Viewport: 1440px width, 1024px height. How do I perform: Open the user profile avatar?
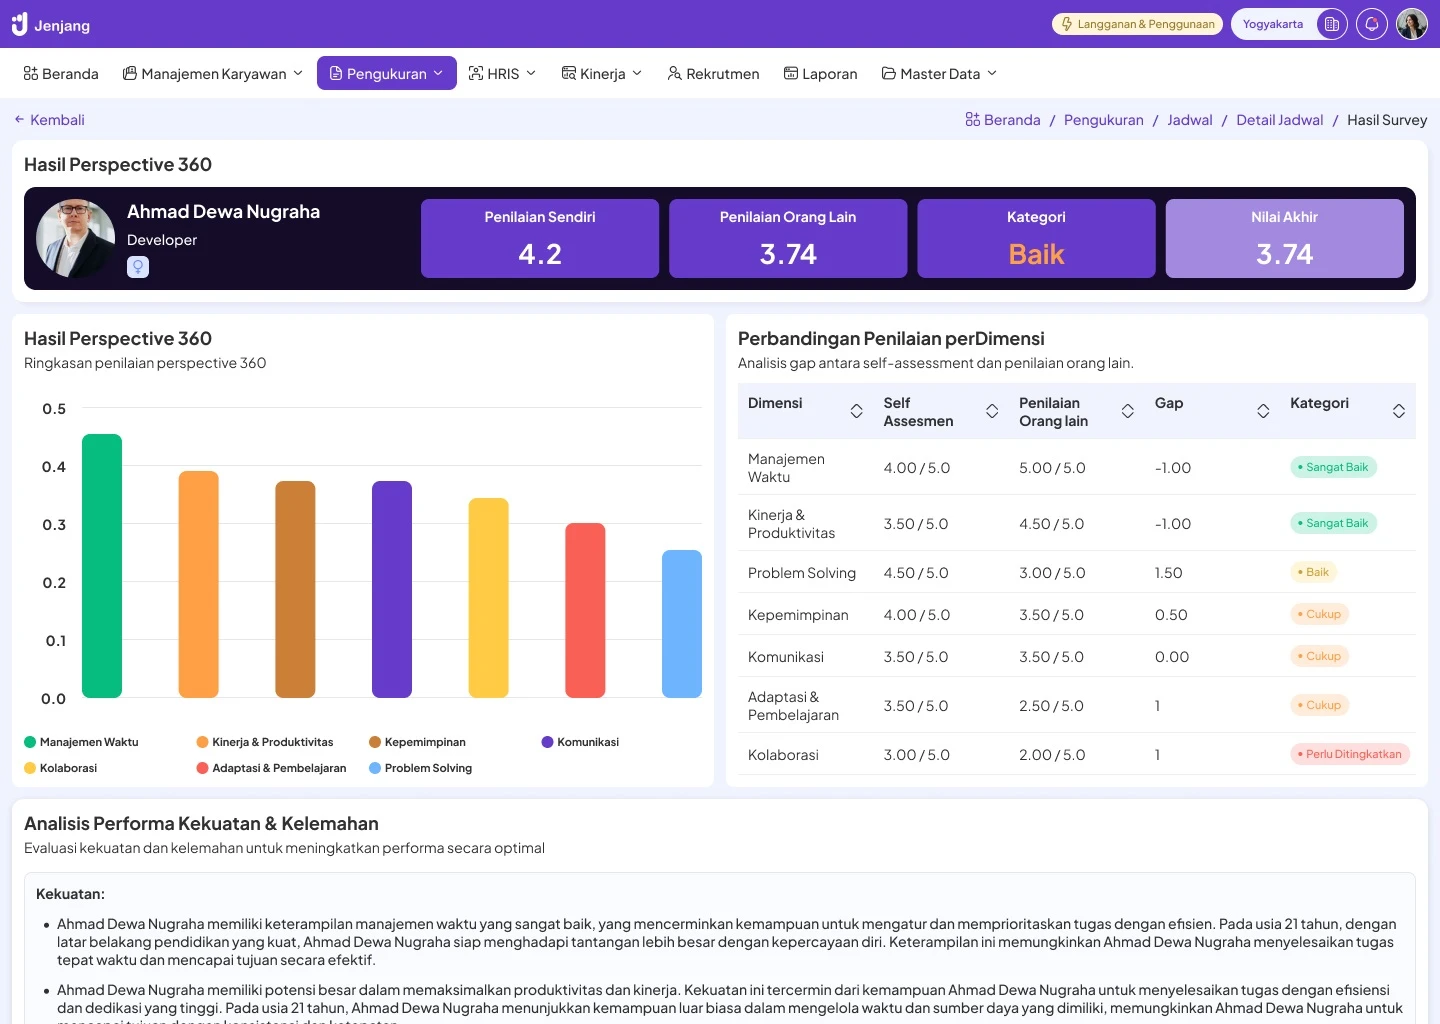[x=1412, y=24]
